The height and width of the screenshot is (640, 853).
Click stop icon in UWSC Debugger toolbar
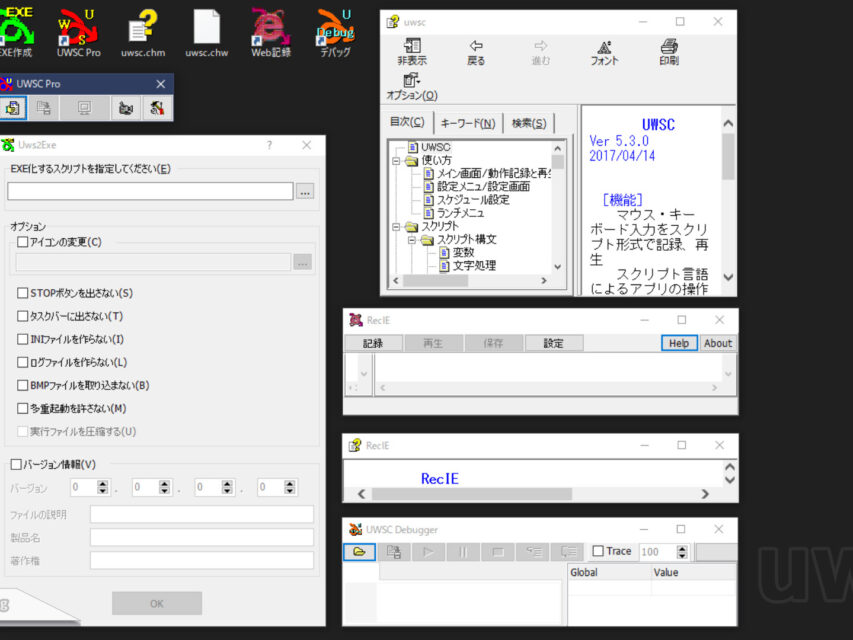tap(497, 552)
